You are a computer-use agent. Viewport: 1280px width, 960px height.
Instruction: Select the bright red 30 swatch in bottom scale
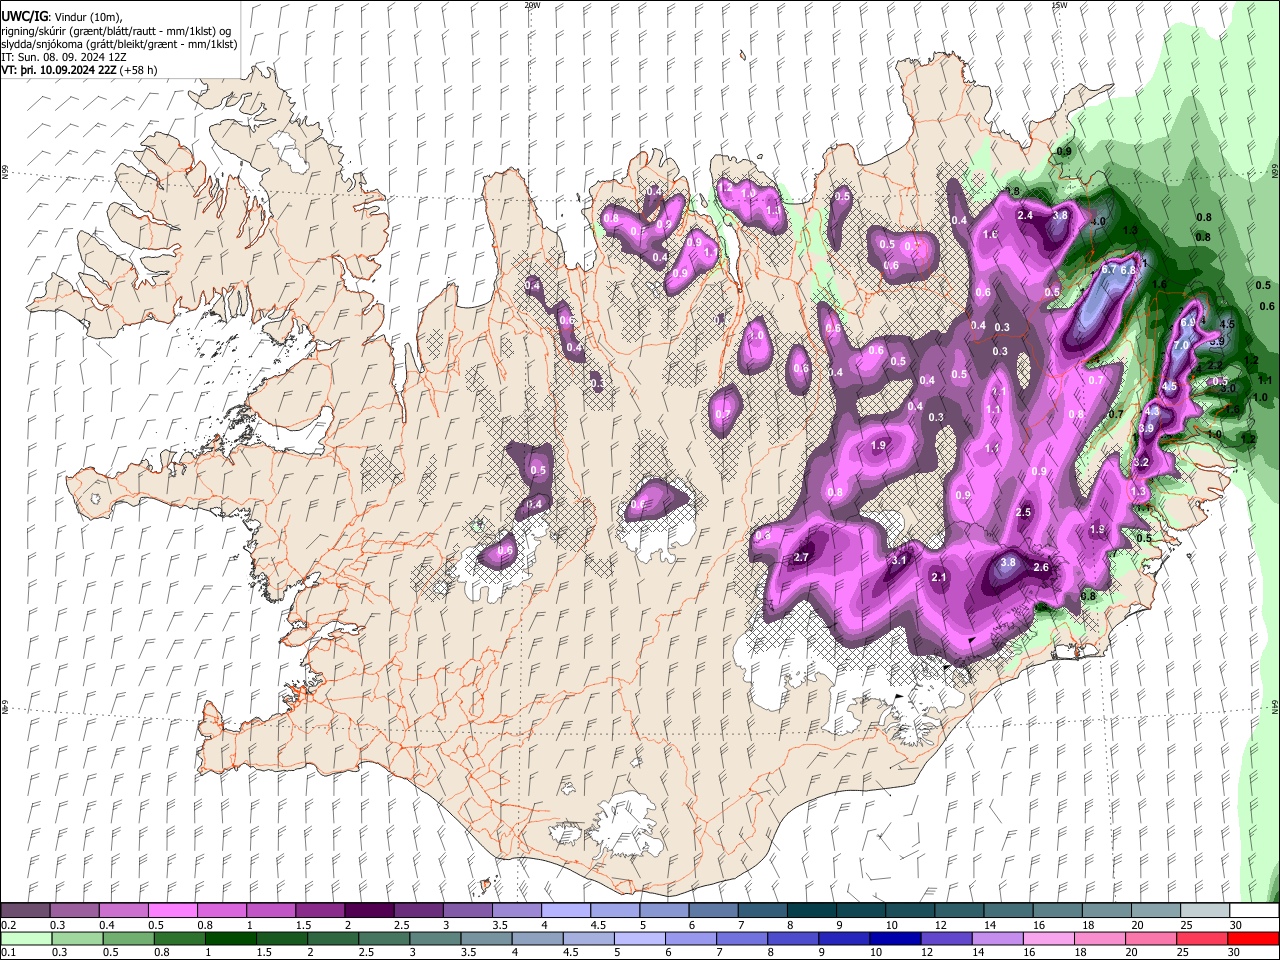(x=1254, y=938)
